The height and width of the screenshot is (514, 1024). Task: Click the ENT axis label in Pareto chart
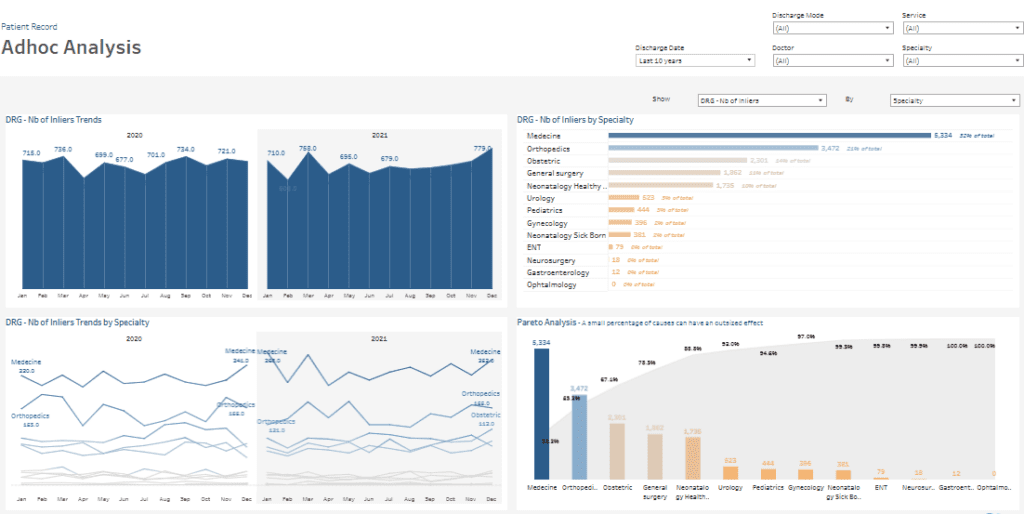tap(882, 487)
